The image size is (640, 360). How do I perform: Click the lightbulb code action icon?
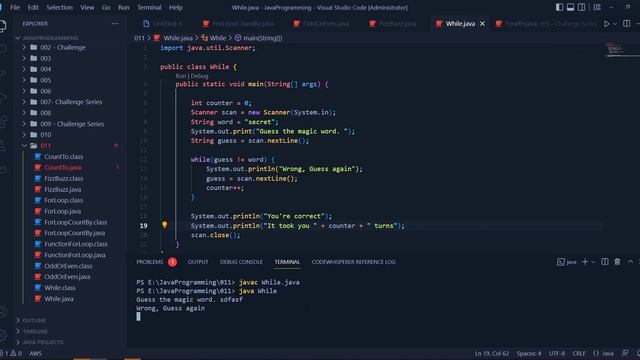(x=164, y=225)
